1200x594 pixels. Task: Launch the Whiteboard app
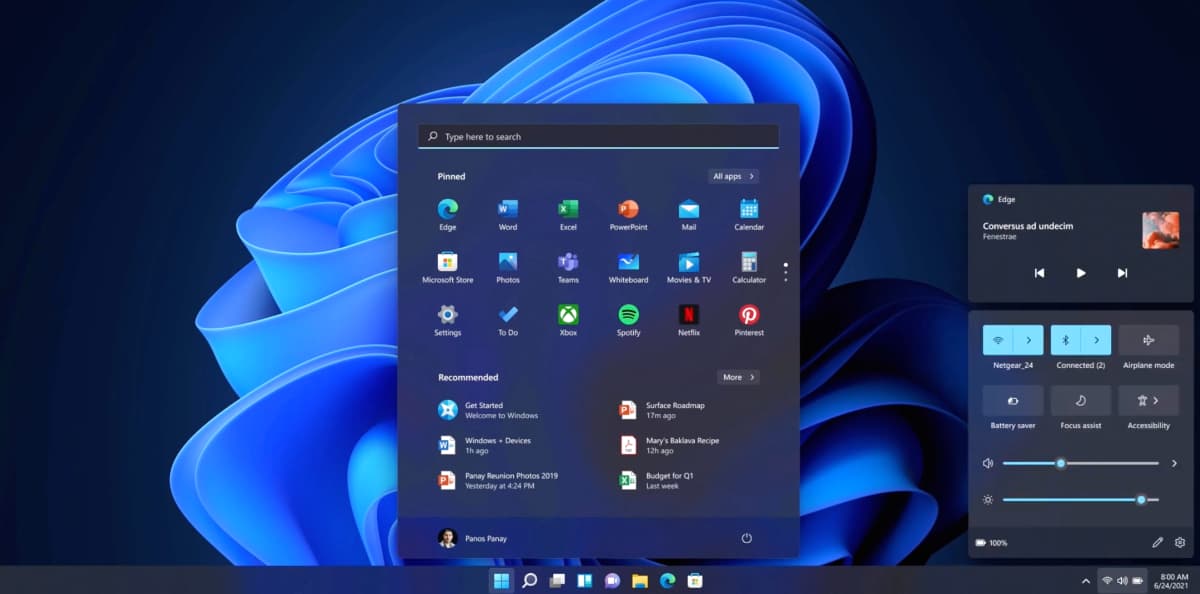coord(628,267)
